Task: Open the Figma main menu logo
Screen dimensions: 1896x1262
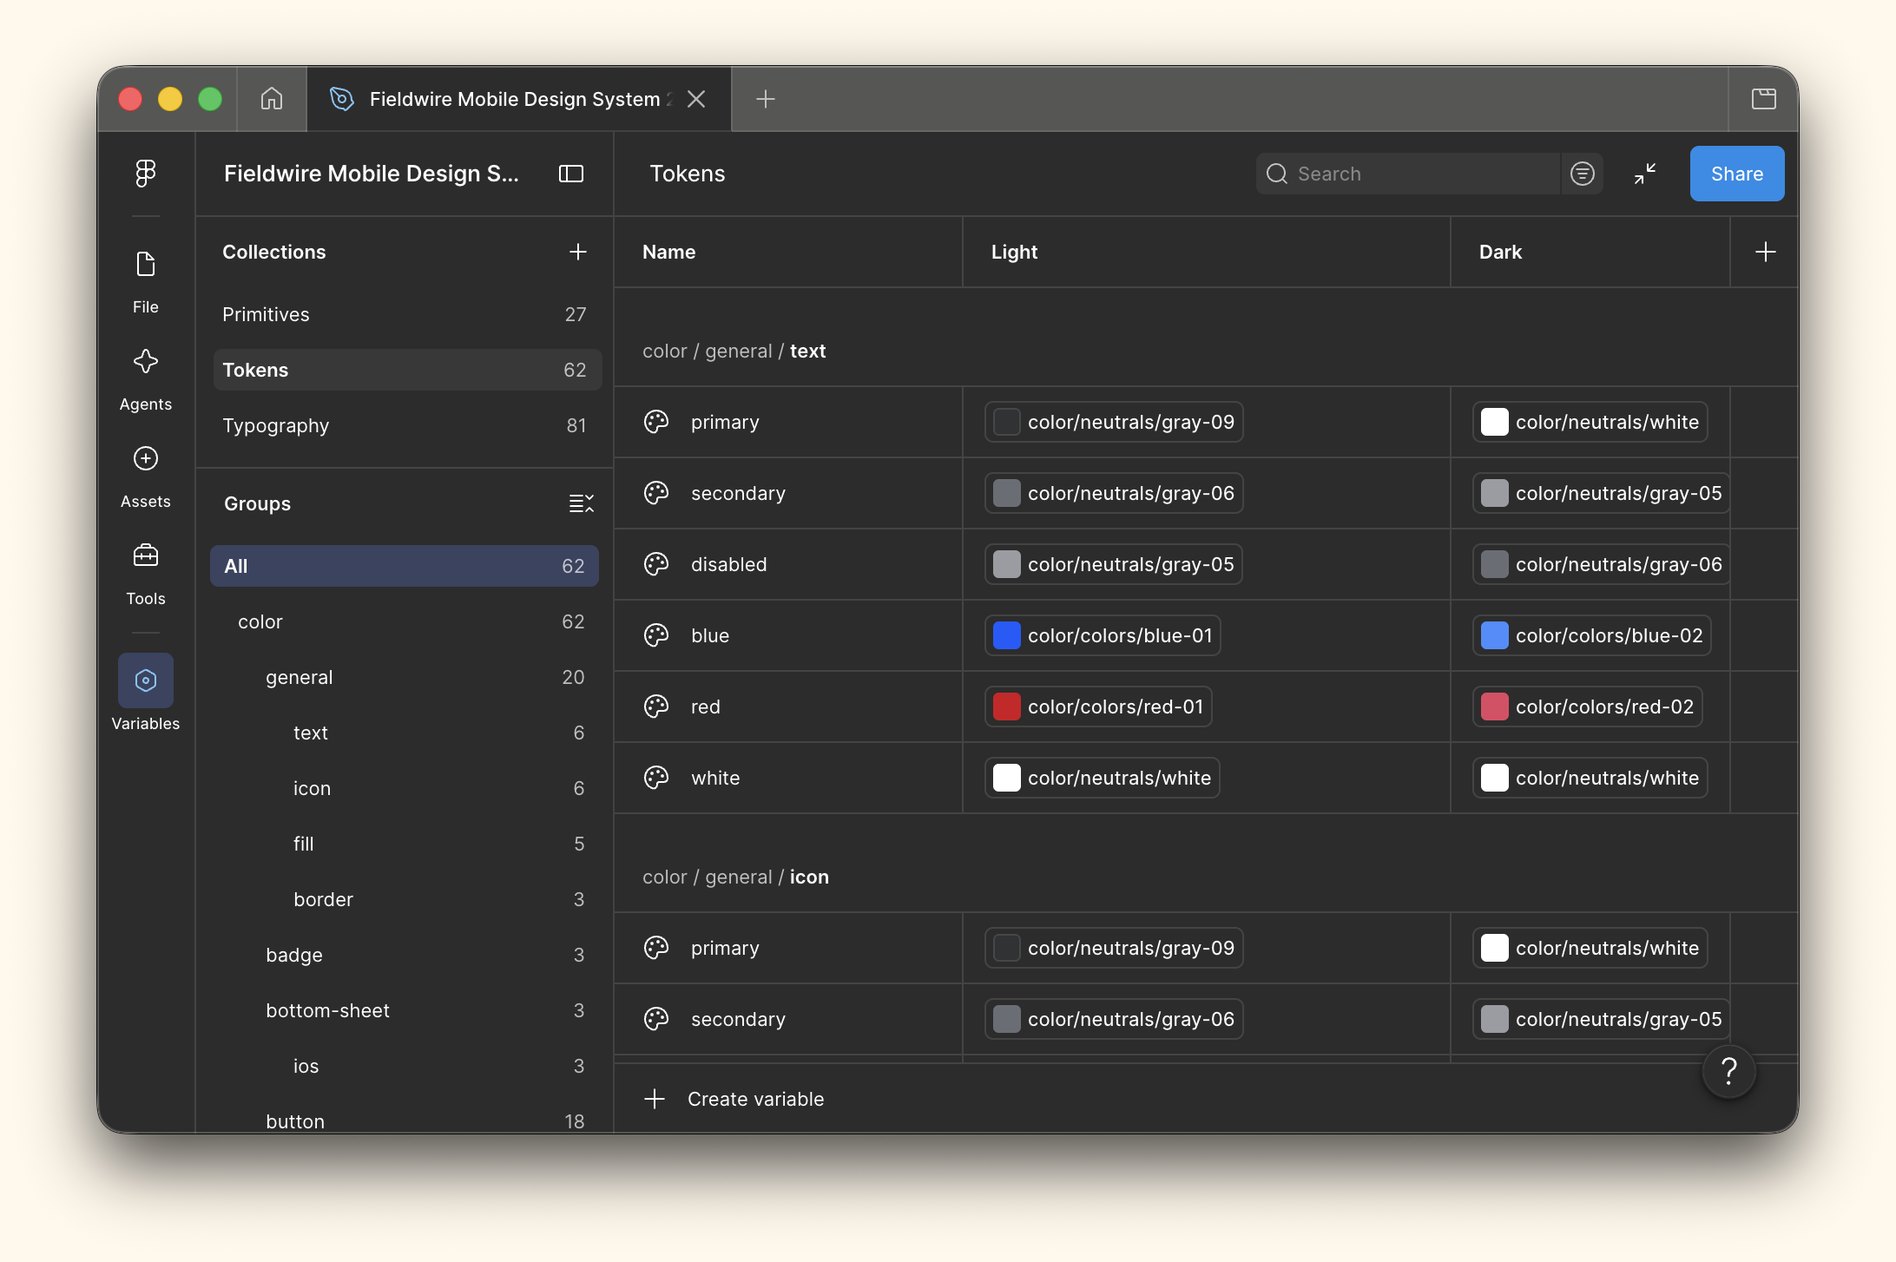Action: pos(145,174)
